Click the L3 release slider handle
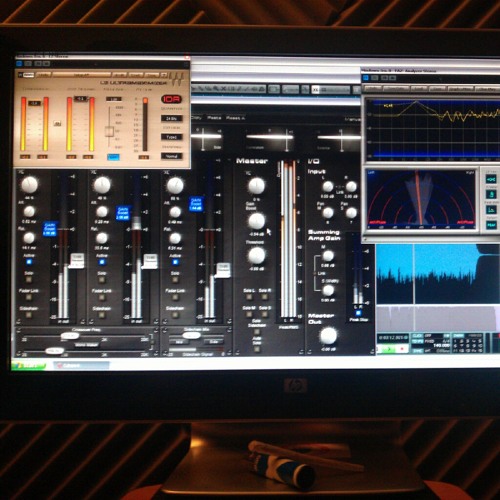This screenshot has height=500, width=500. (109, 131)
